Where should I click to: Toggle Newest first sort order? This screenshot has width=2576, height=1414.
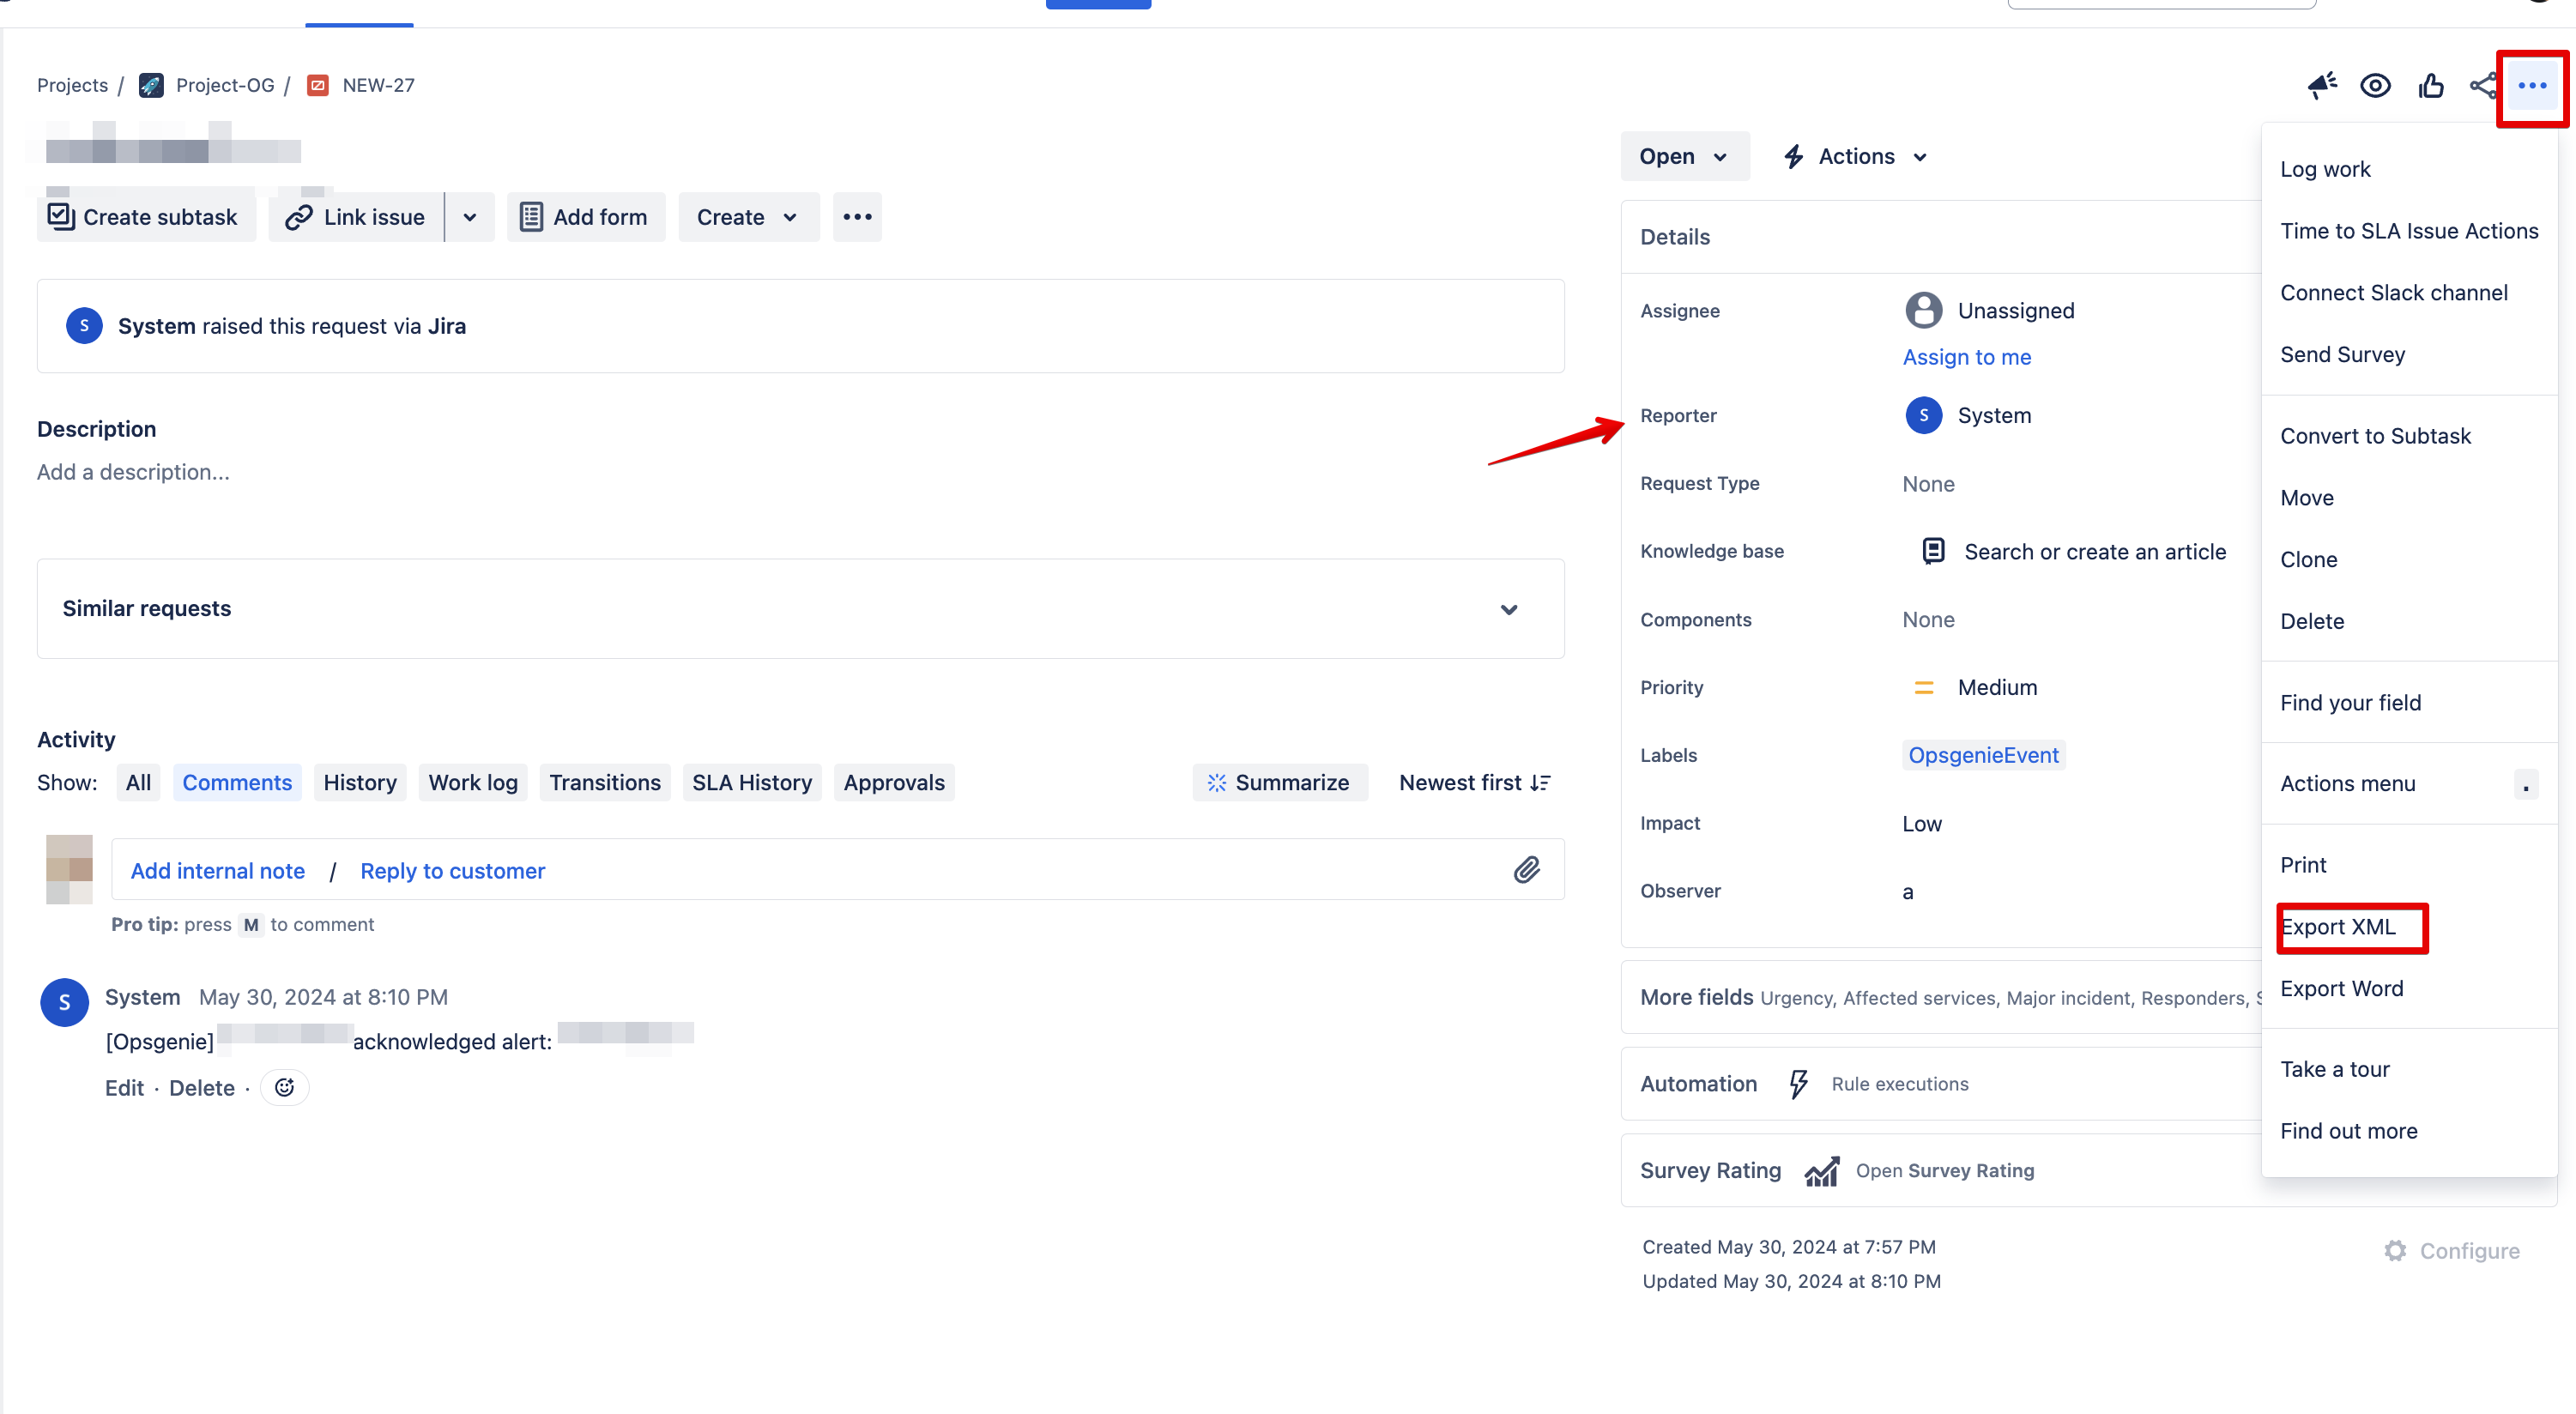pos(1474,783)
